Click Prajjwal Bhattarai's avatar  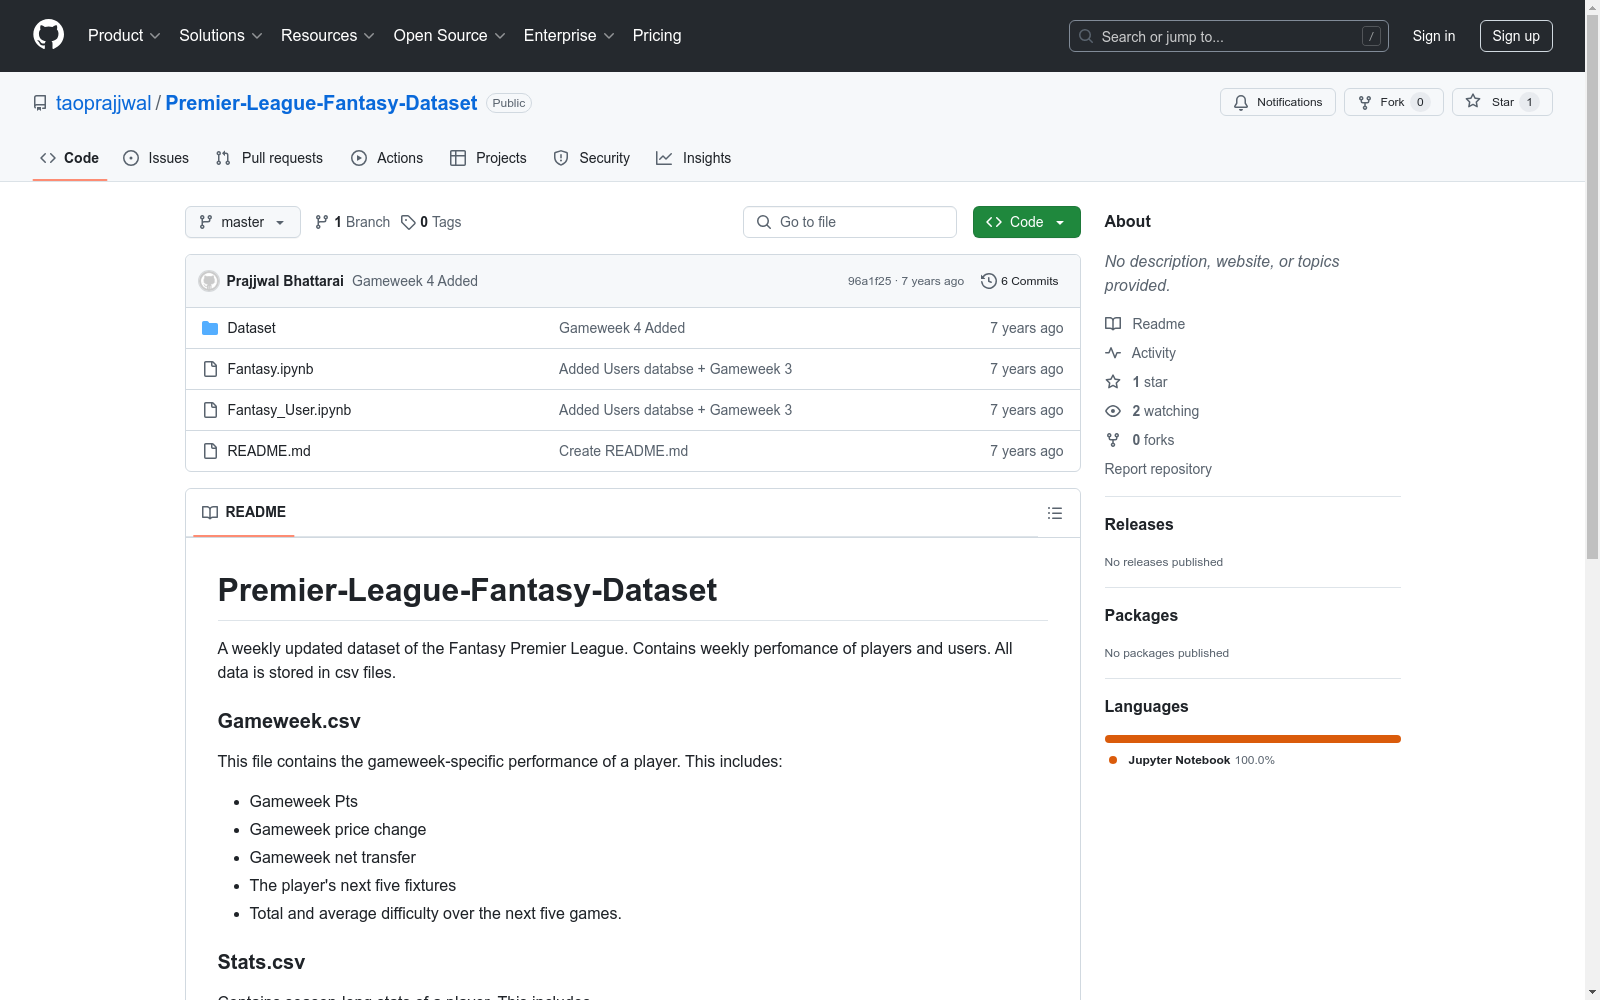click(209, 281)
